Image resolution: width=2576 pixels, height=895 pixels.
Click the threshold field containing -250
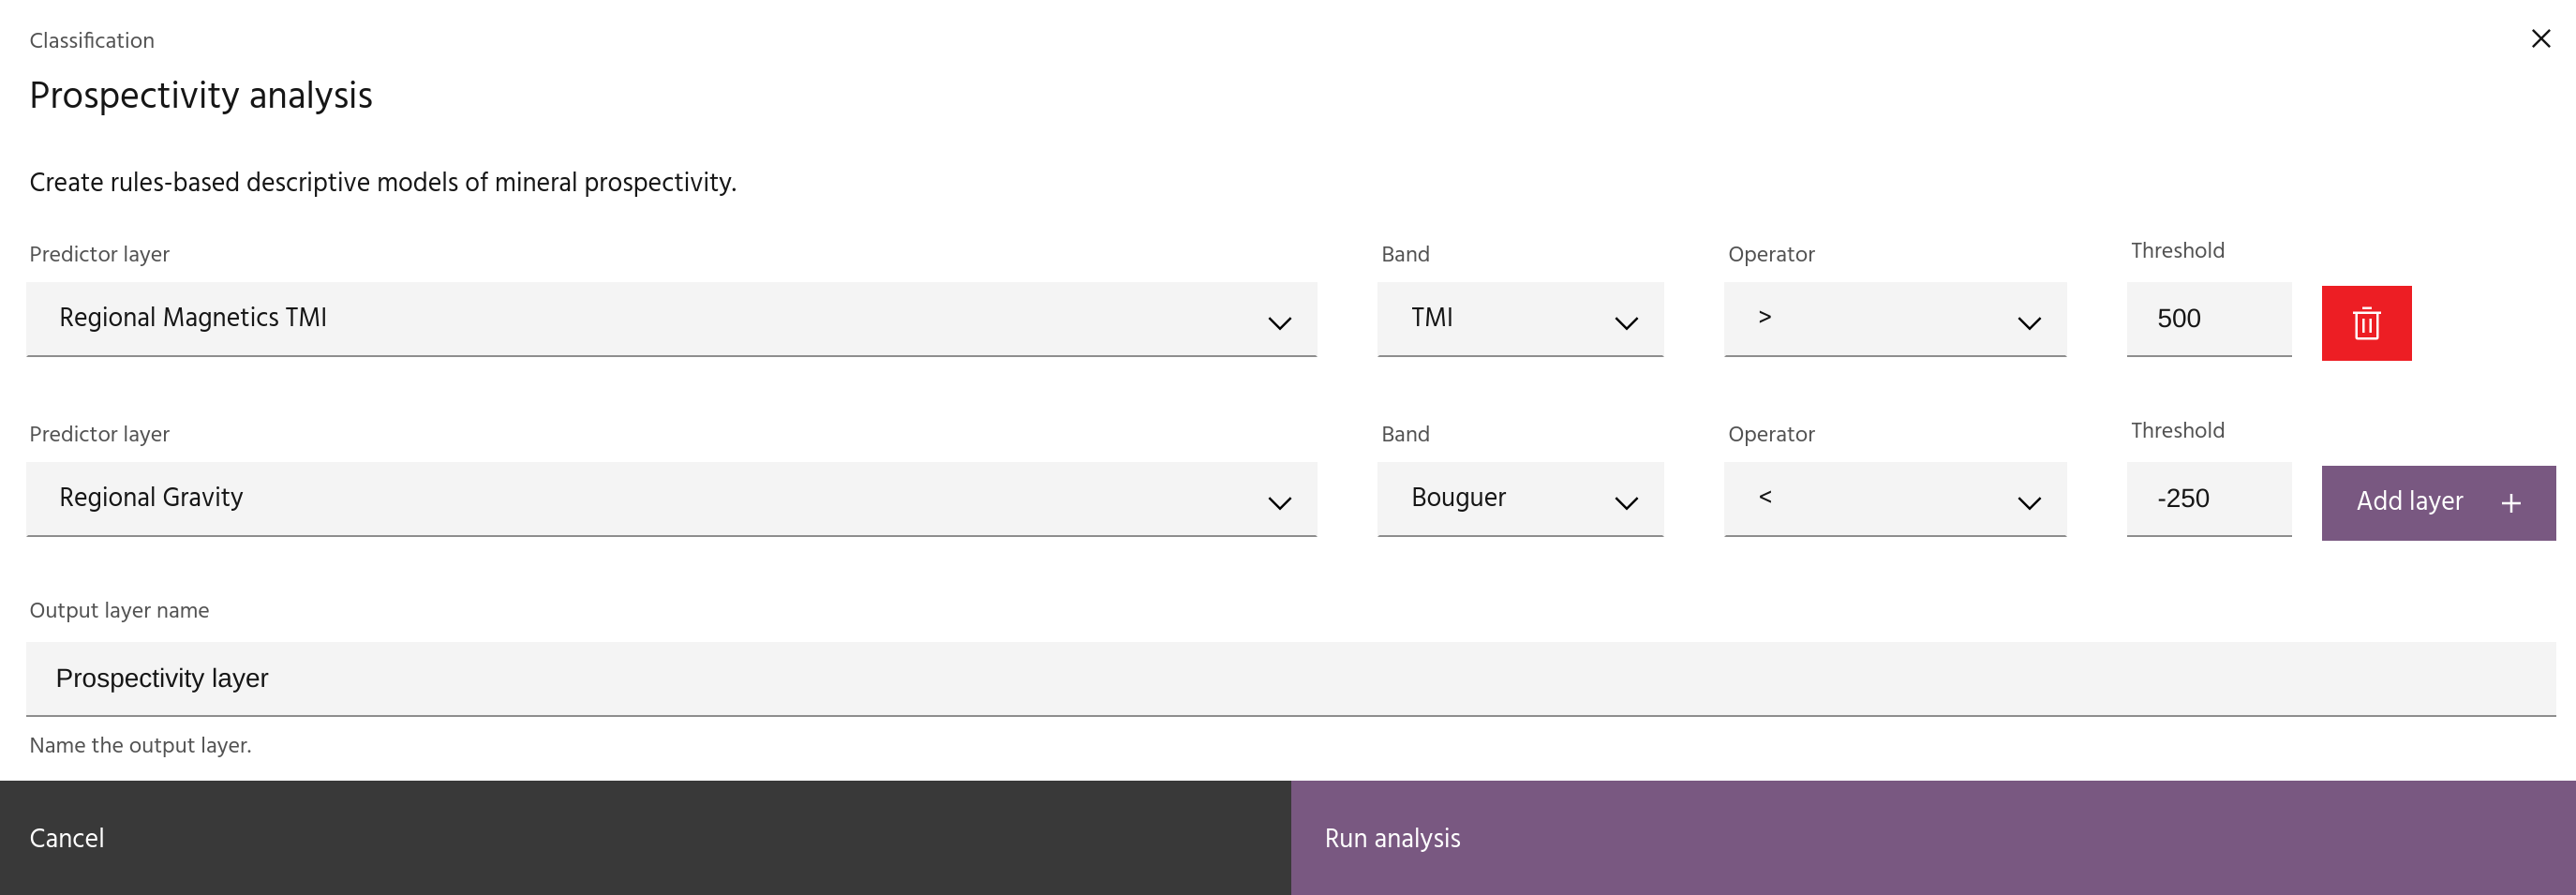pyautogui.click(x=2208, y=499)
